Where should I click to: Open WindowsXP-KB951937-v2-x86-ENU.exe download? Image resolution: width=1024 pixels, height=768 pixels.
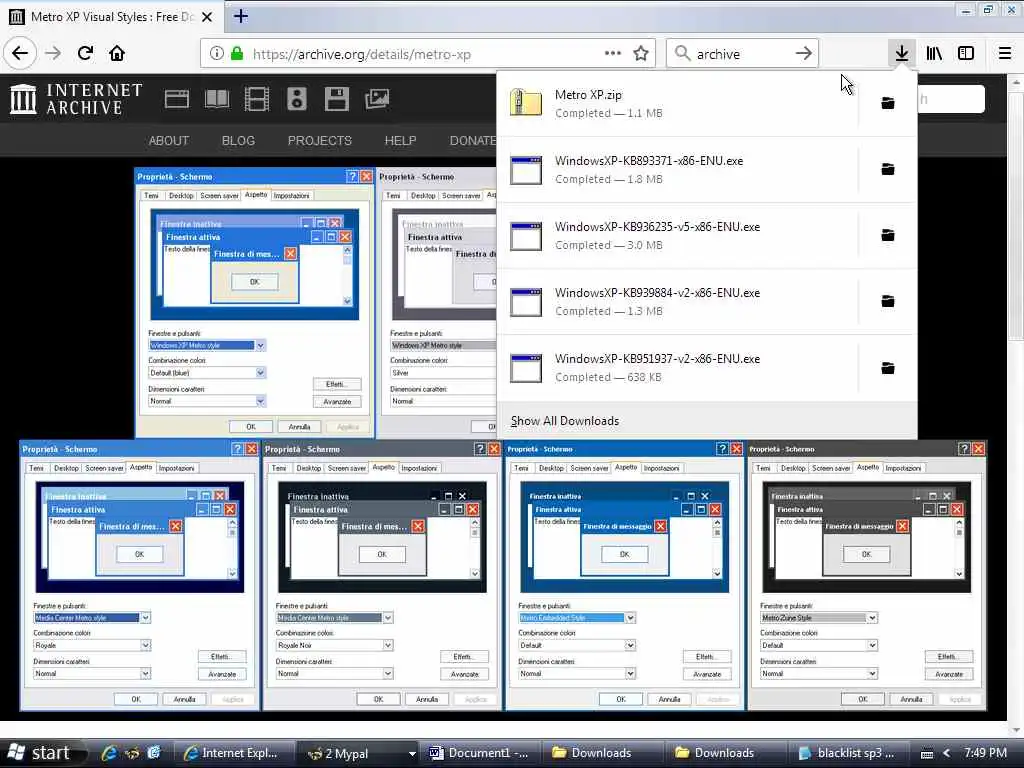[677, 368]
